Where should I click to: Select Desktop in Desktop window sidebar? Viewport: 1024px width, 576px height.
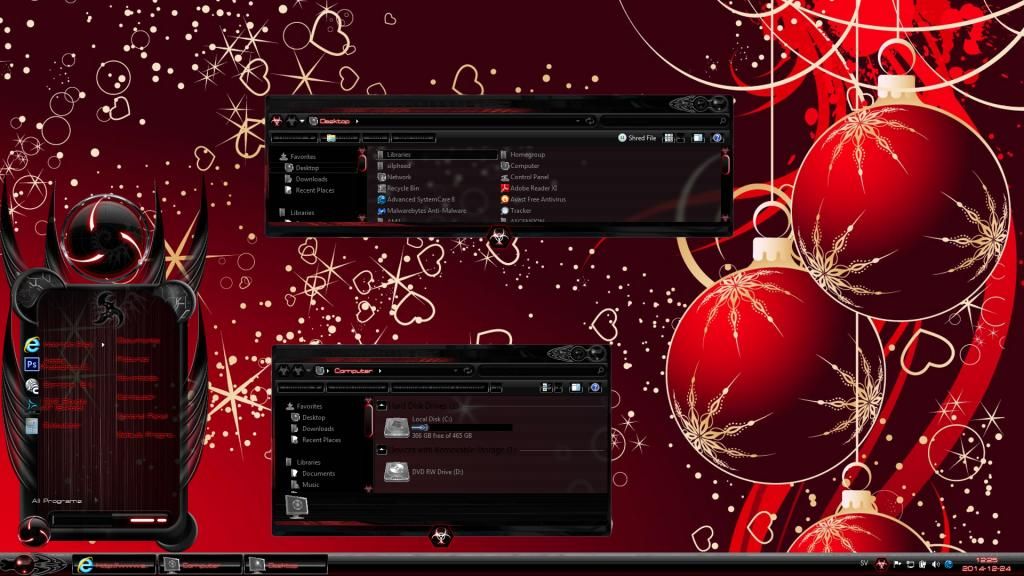click(302, 168)
